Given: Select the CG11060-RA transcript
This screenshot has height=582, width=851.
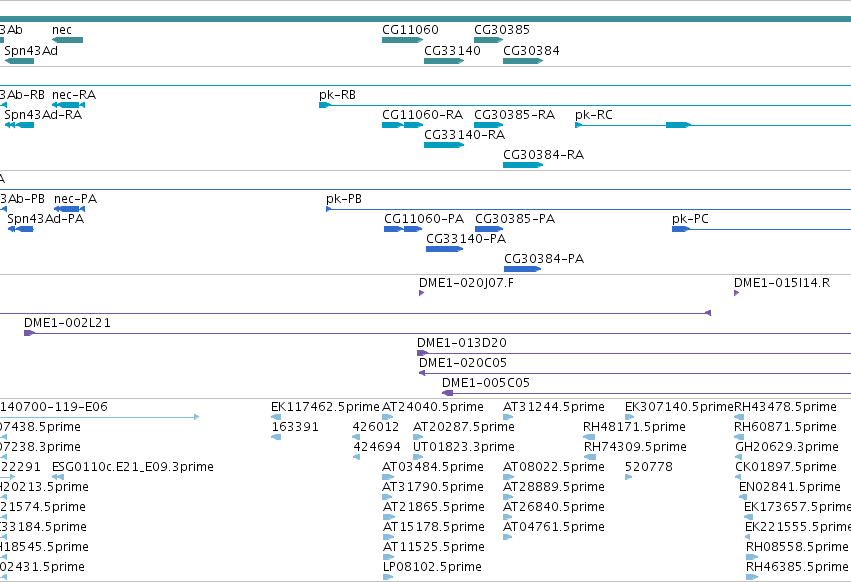Looking at the screenshot, I should [x=402, y=125].
